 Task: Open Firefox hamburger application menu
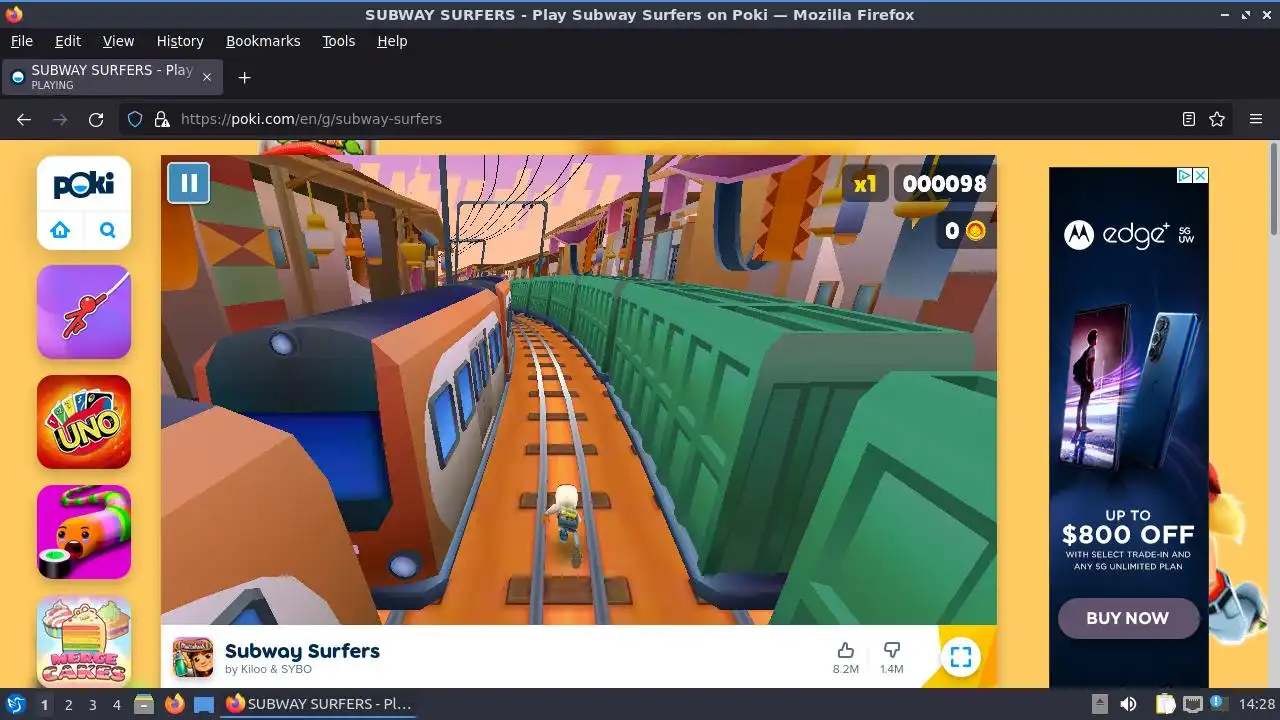[1256, 119]
